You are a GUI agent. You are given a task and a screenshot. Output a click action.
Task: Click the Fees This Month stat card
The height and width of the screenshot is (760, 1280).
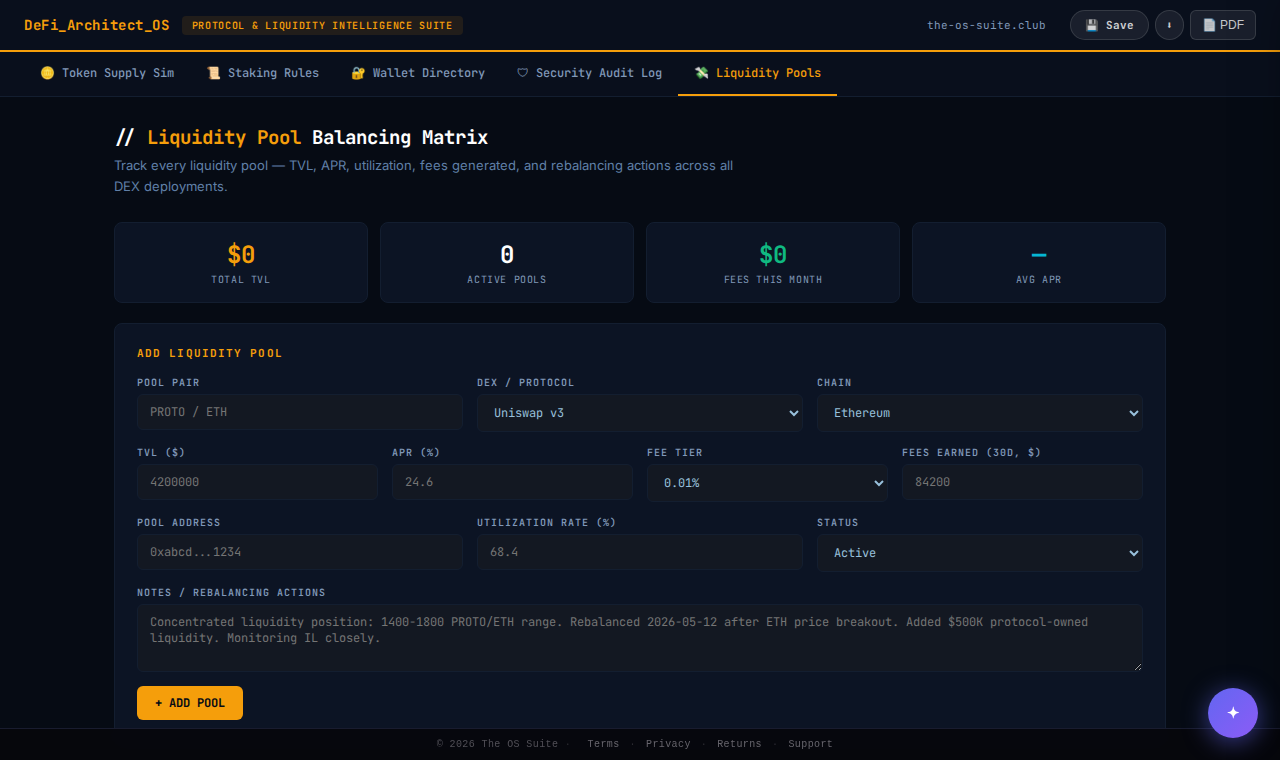click(773, 262)
